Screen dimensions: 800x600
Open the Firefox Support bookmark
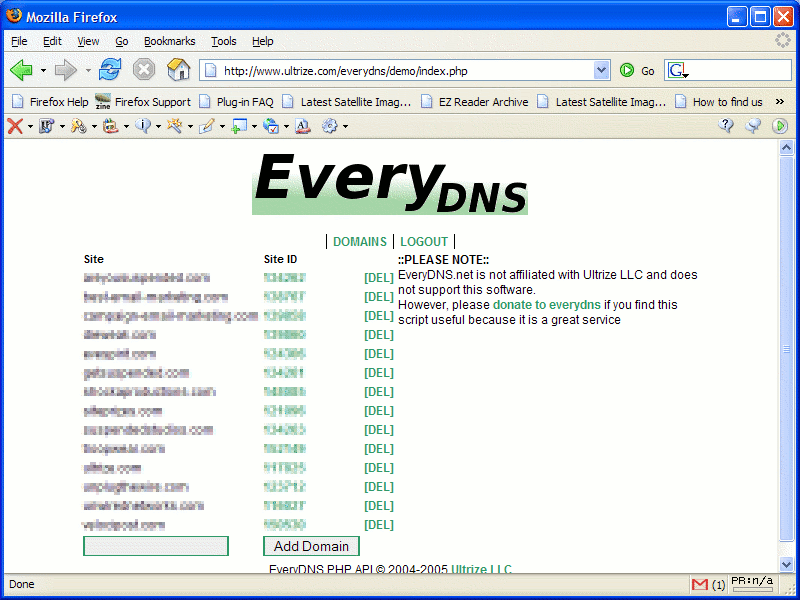[x=143, y=102]
